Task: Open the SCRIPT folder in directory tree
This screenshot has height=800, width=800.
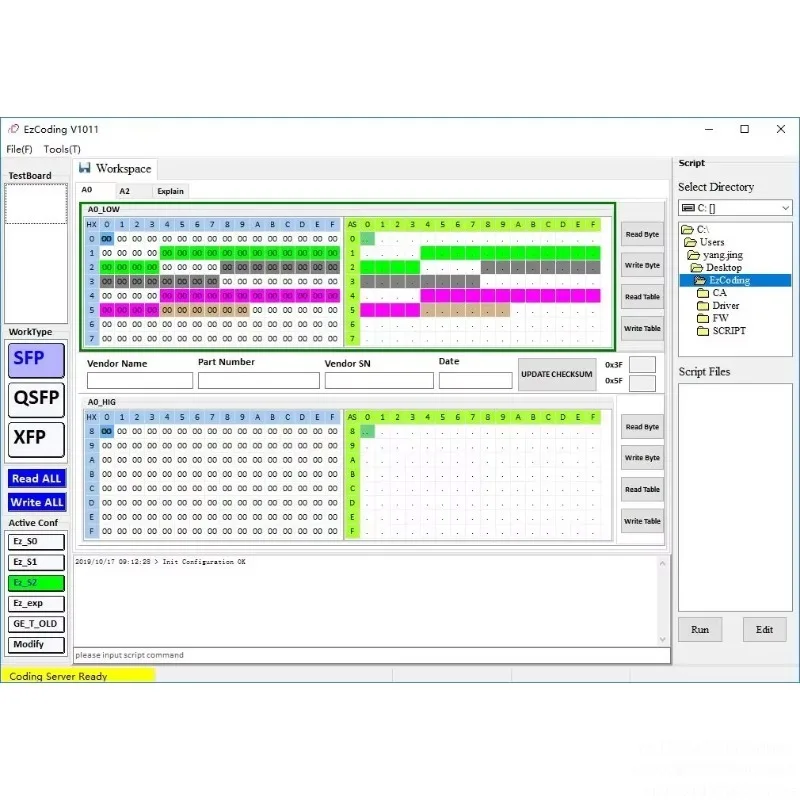Action: click(x=729, y=331)
